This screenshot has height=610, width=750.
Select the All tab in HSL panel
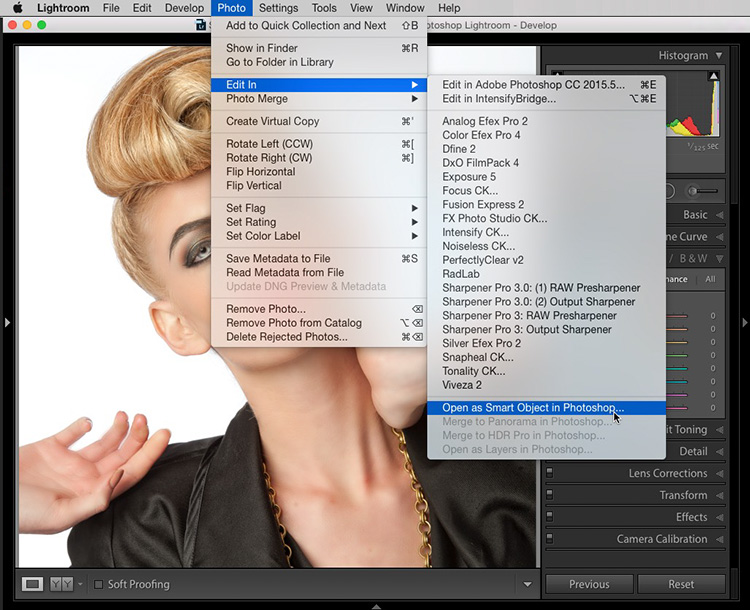pyautogui.click(x=710, y=279)
